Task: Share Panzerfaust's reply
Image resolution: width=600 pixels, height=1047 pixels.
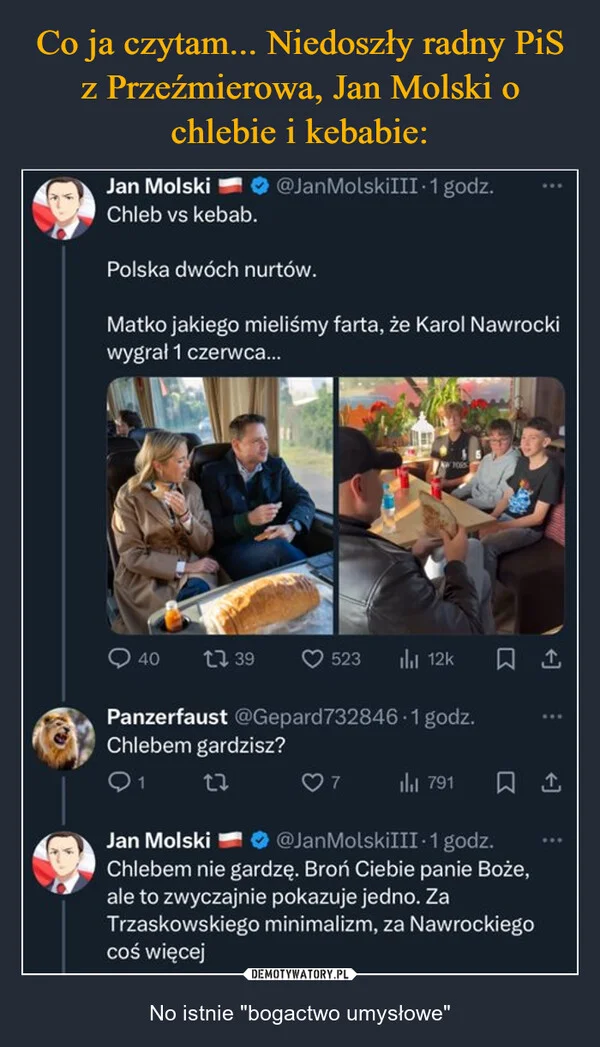Action: (551, 783)
